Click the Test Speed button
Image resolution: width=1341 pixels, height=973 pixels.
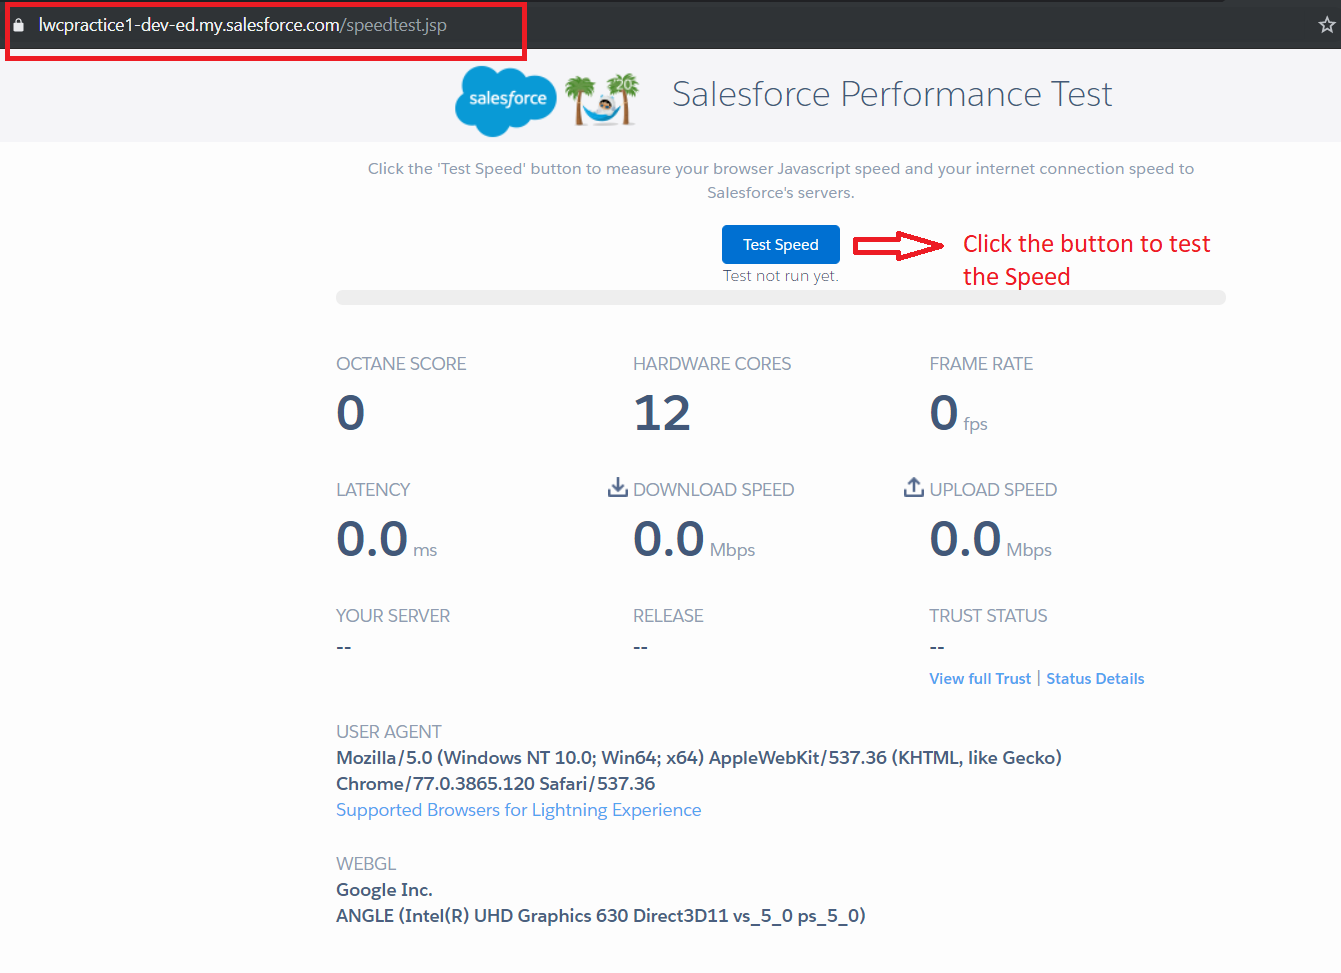[780, 244]
